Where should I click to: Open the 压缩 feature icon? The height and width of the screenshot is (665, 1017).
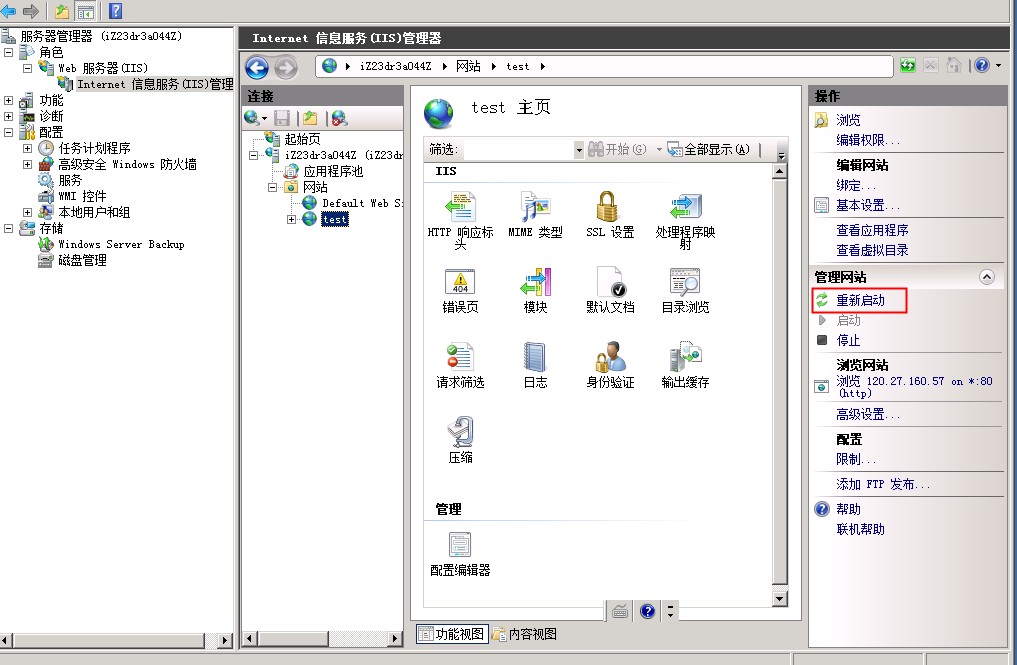tap(460, 433)
